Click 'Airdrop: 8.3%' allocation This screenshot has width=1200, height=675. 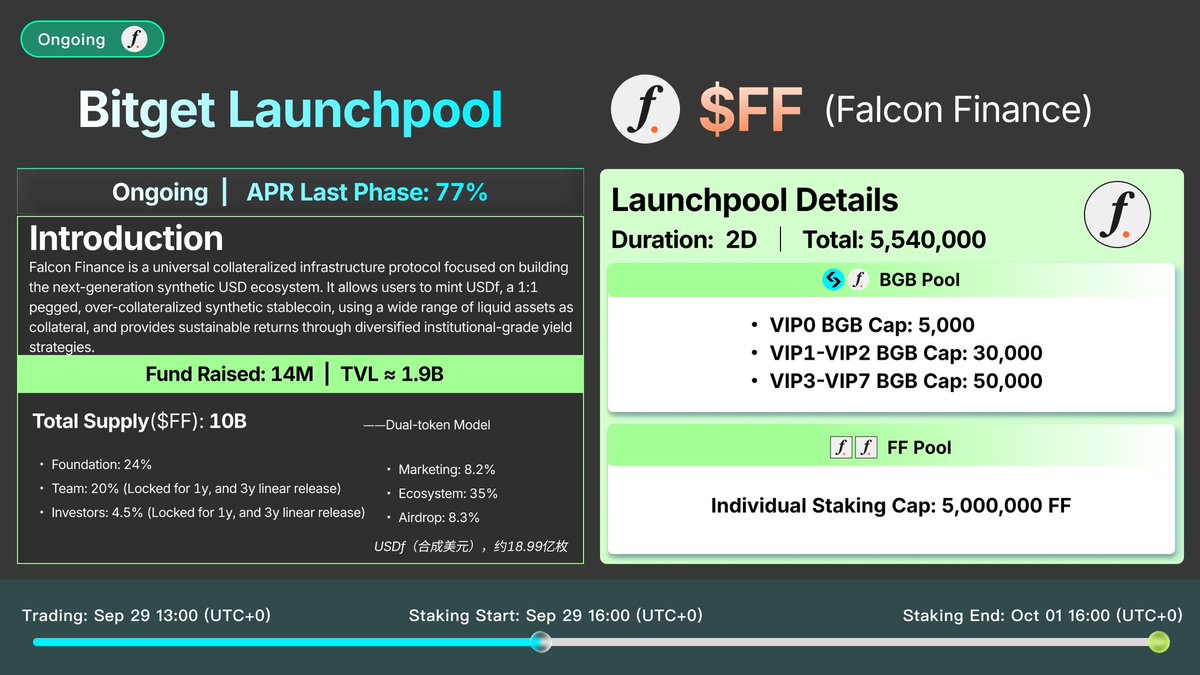438,517
